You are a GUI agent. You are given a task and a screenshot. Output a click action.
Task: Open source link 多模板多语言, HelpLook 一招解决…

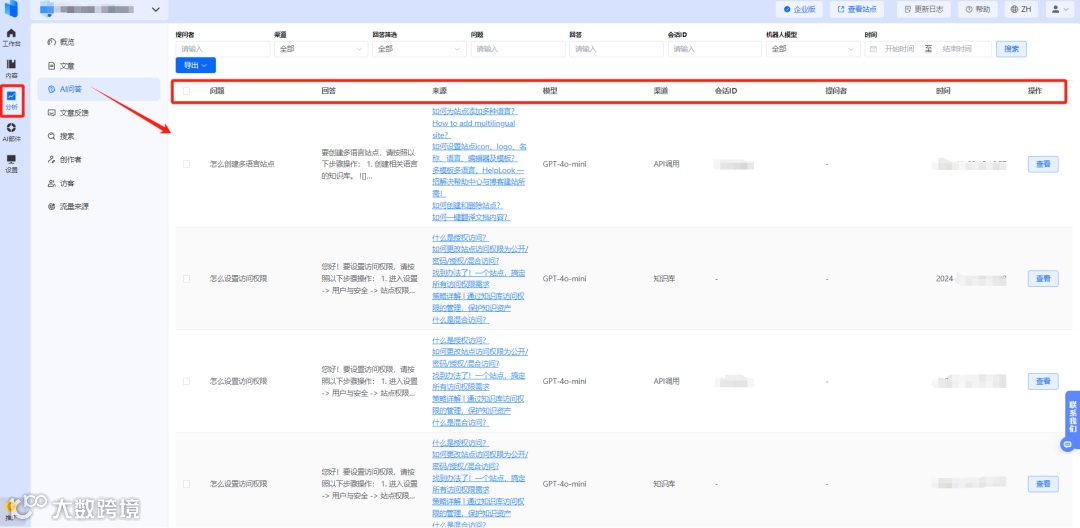479,182
